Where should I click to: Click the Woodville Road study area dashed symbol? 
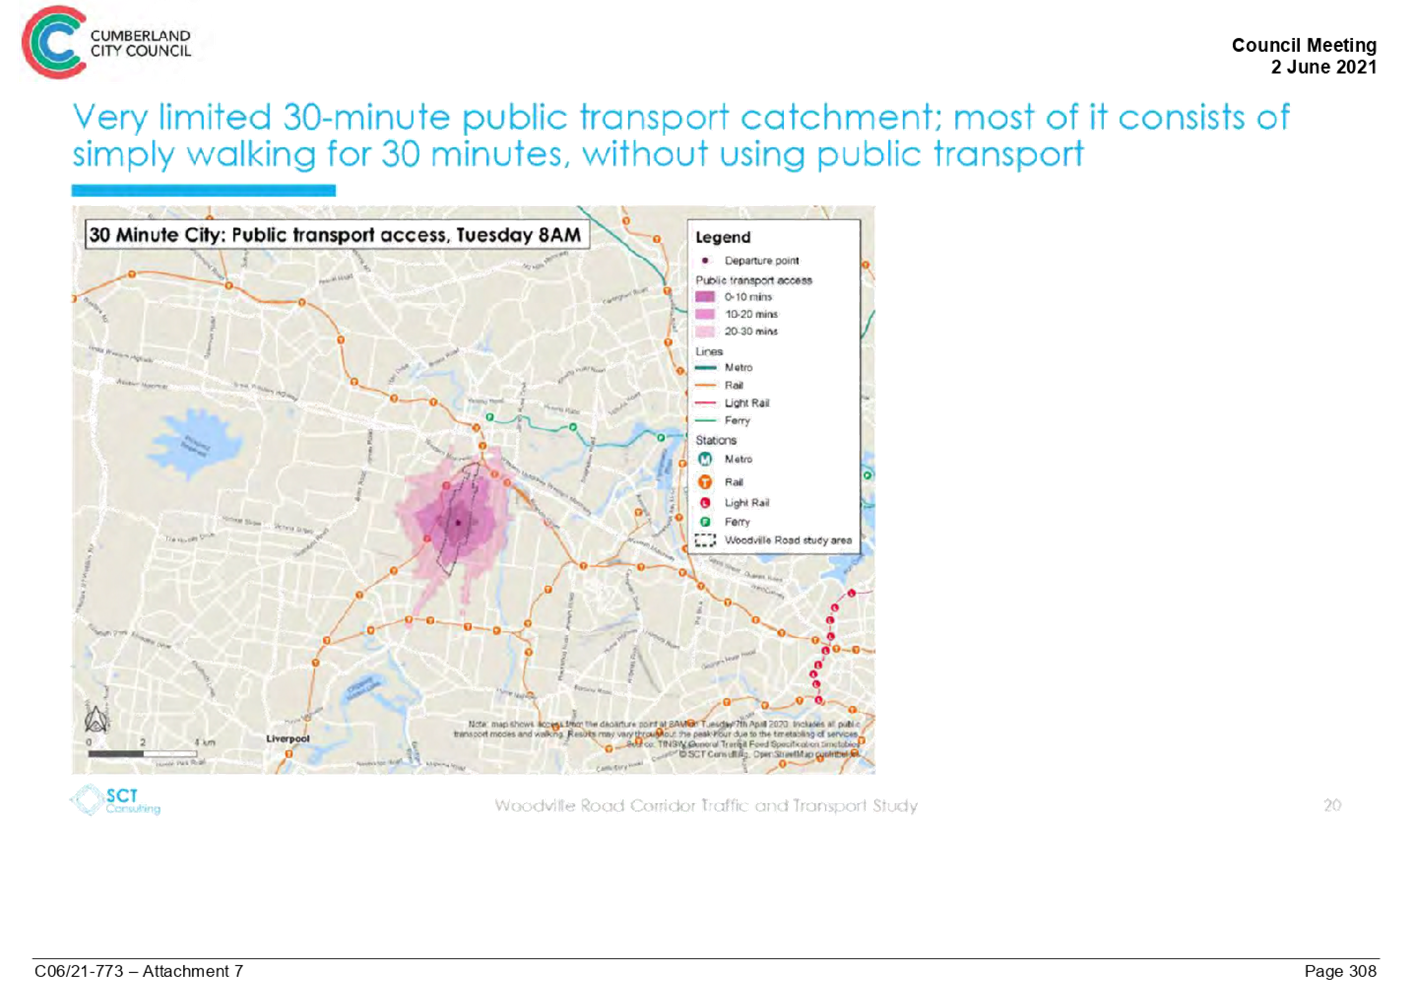tap(705, 540)
